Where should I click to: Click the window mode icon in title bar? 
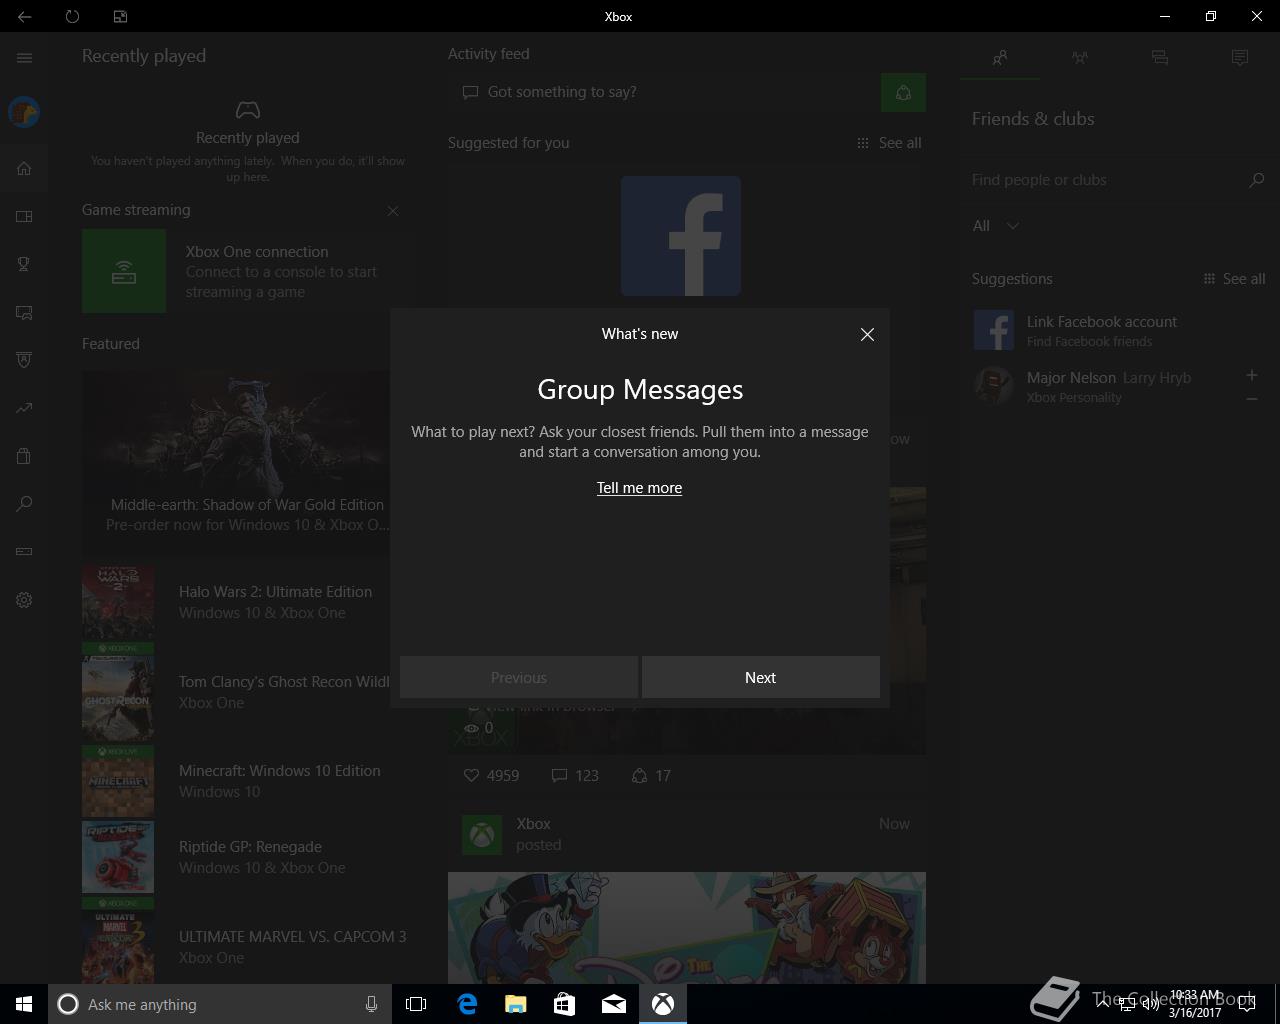point(120,16)
